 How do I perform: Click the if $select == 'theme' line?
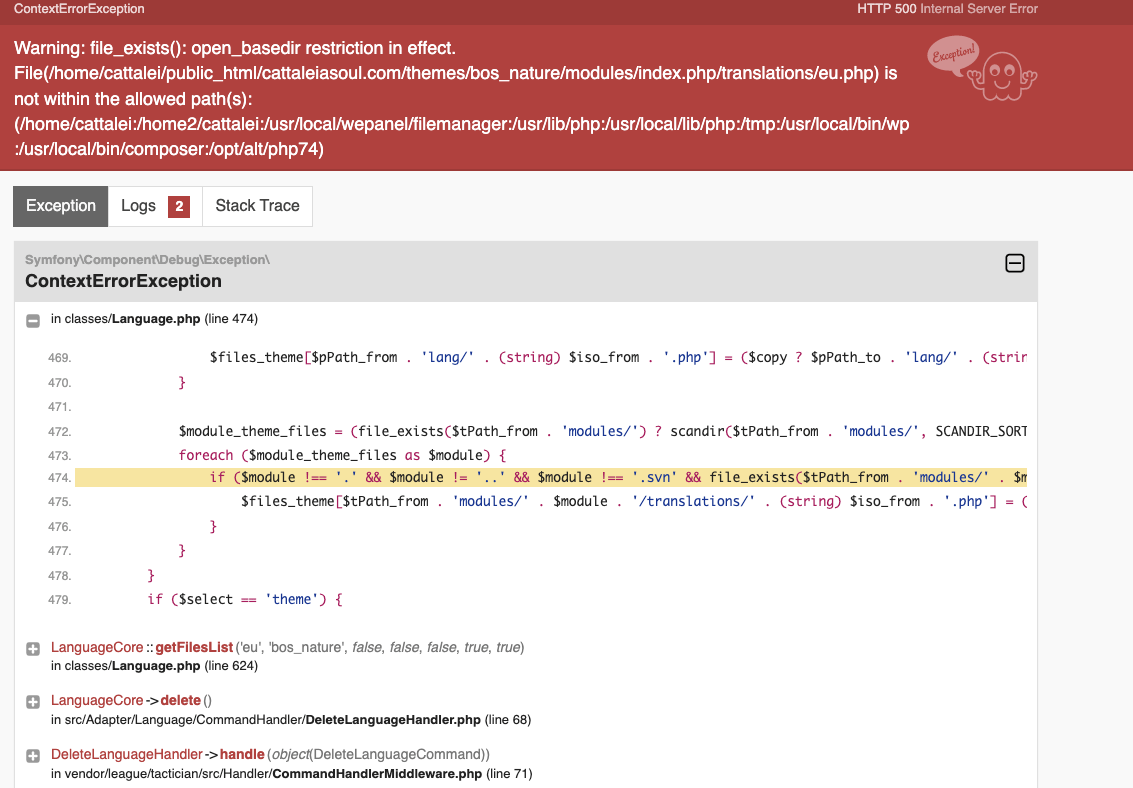[245, 599]
